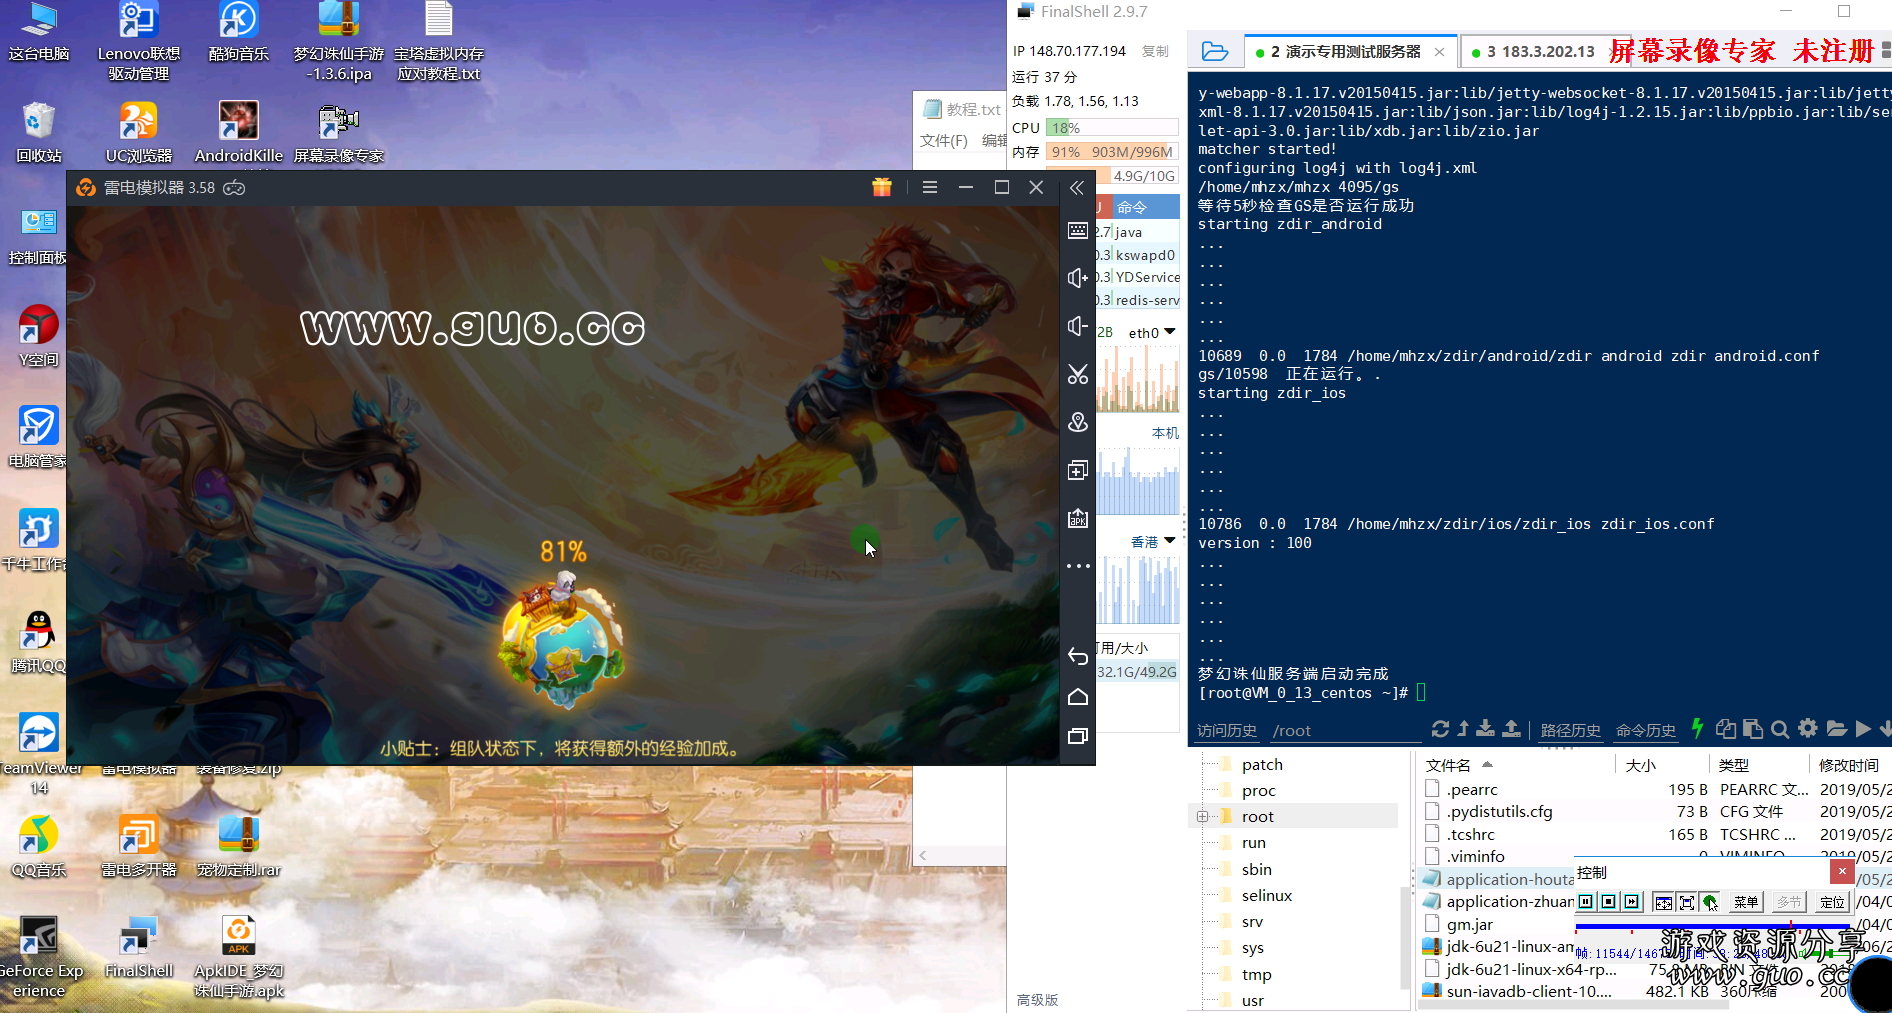The height and width of the screenshot is (1013, 1892).
Task: Expand the eth0 network interface dropdown
Action: [1169, 332]
